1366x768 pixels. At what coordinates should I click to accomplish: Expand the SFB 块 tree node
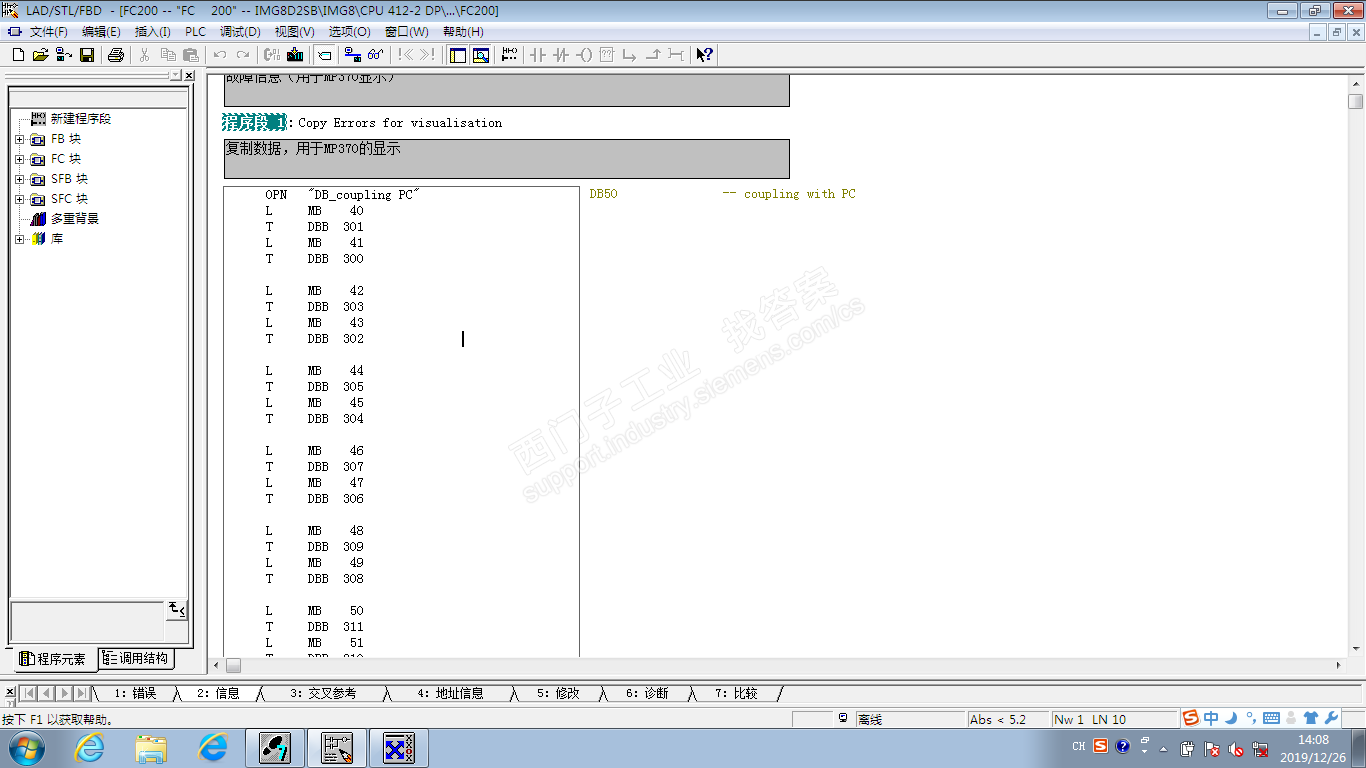click(x=19, y=179)
